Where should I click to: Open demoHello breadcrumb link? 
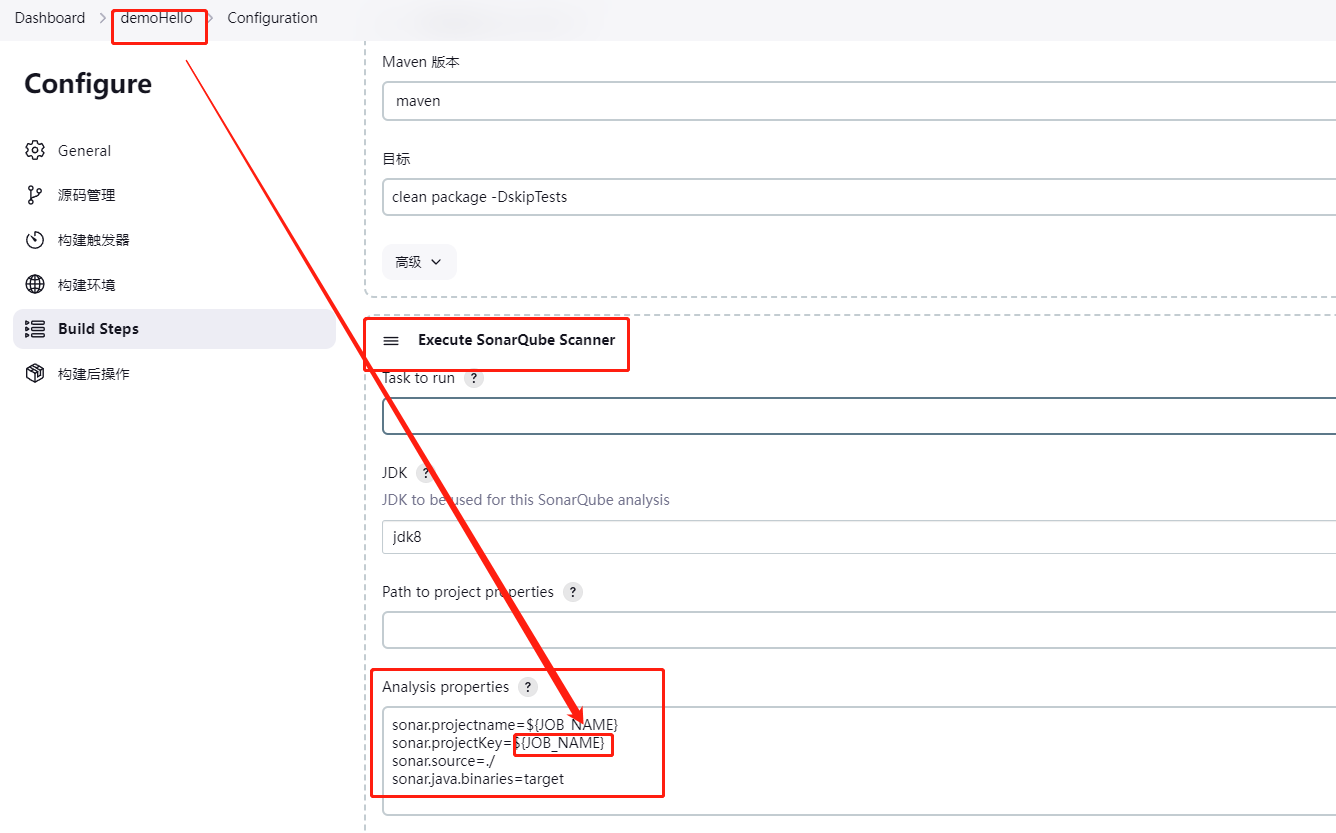click(x=157, y=18)
